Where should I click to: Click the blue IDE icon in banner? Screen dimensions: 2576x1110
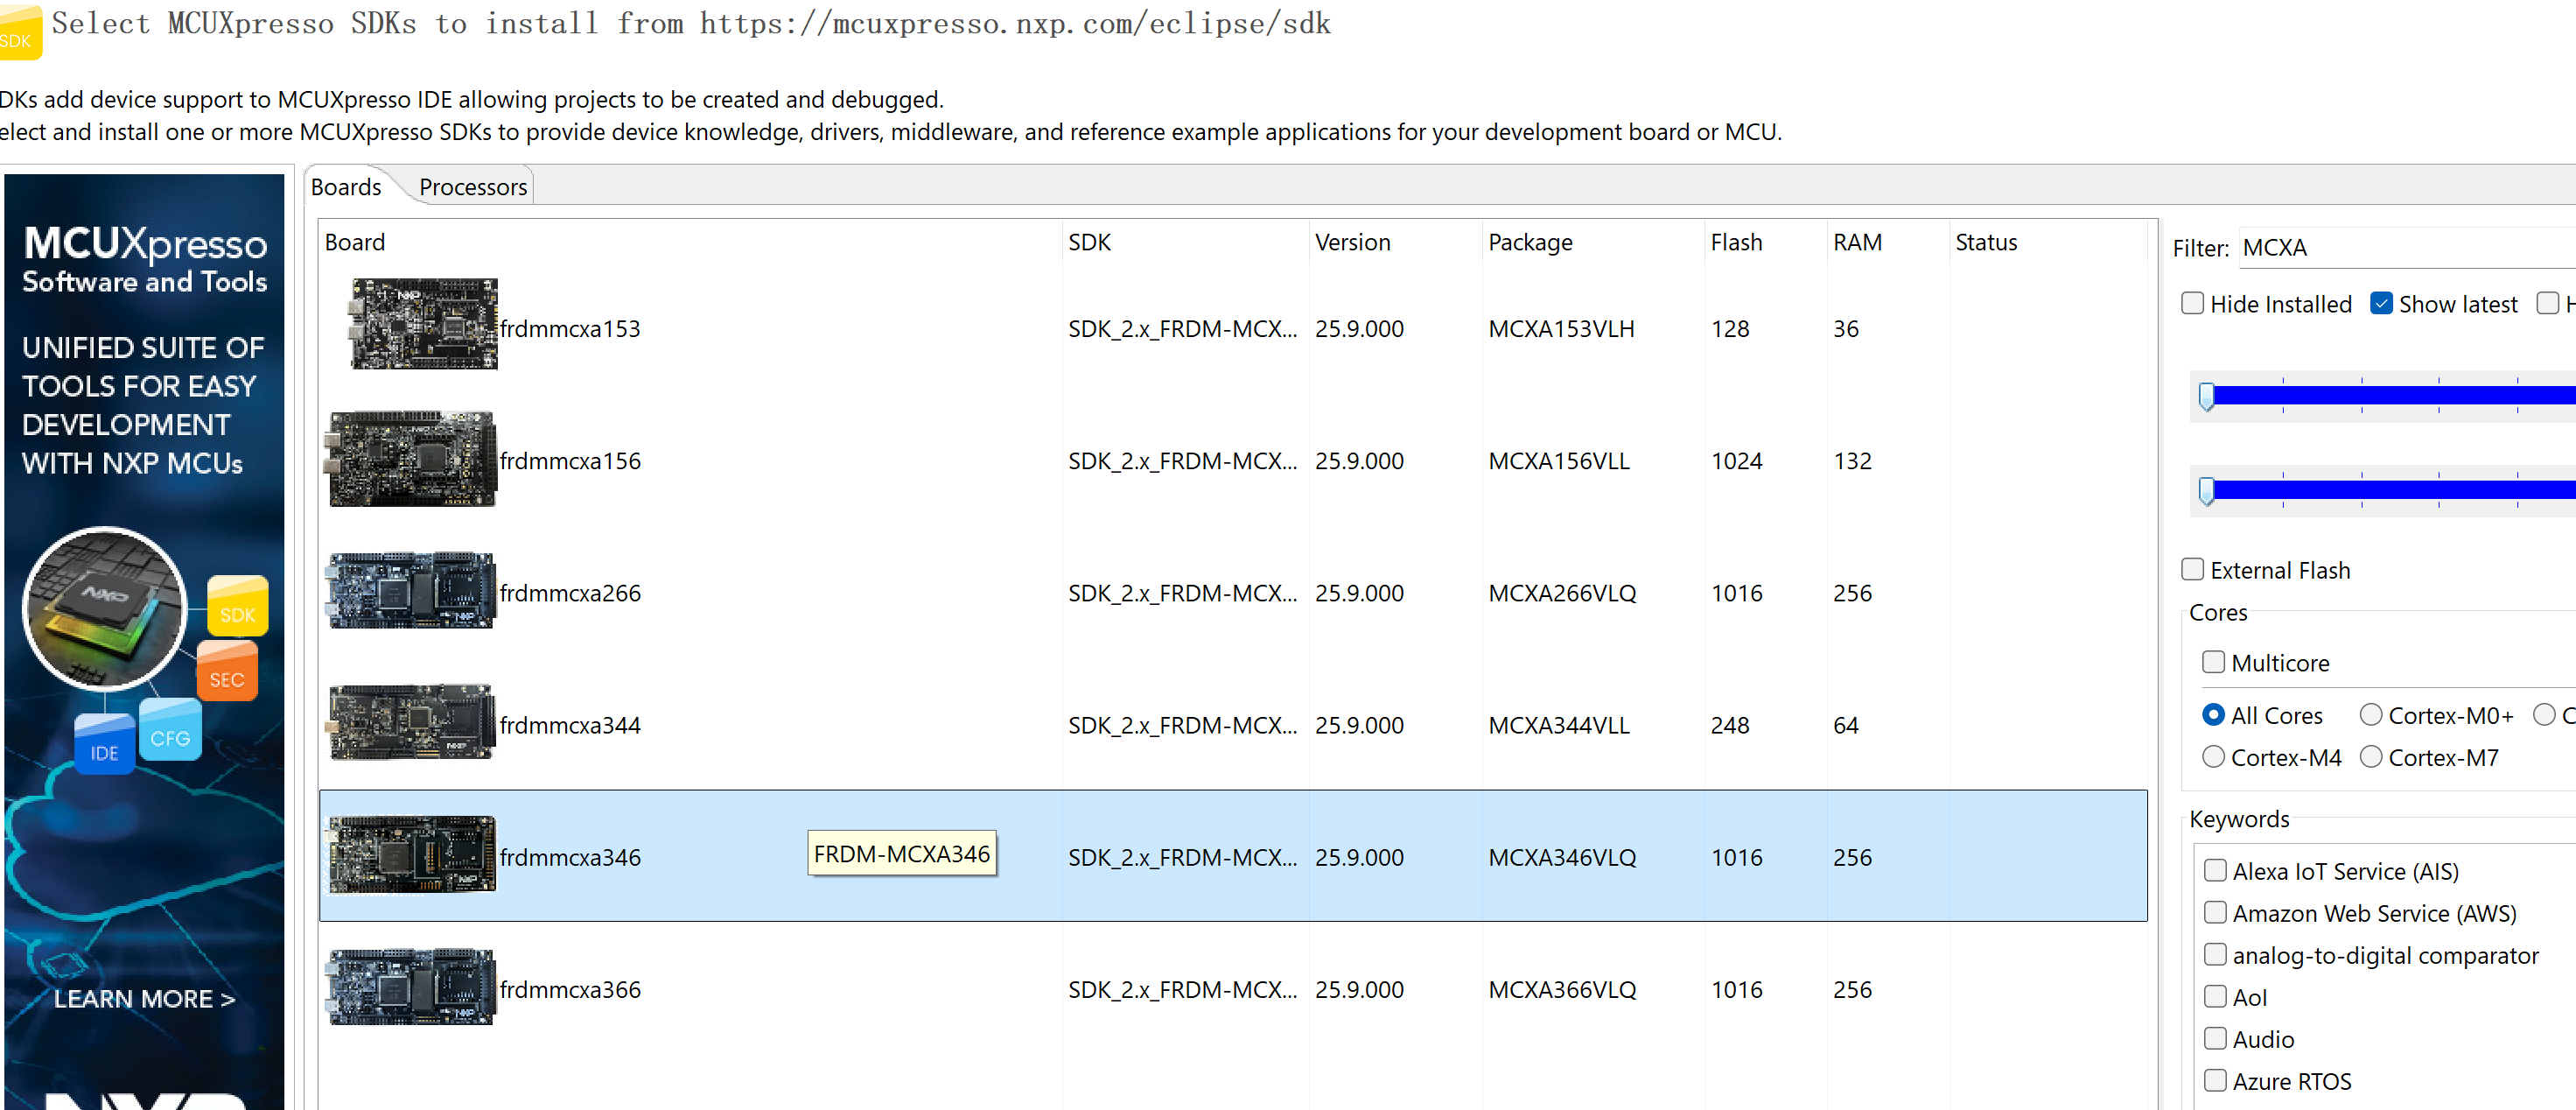pyautogui.click(x=104, y=745)
